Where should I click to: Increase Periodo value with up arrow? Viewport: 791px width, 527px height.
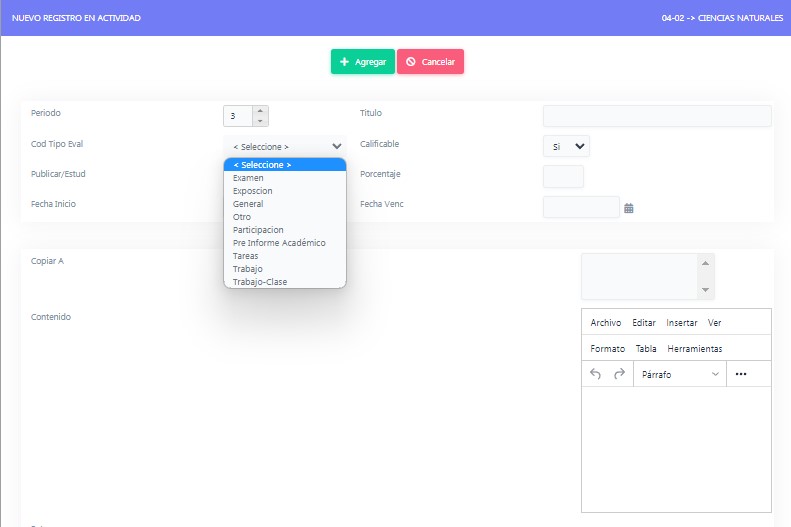click(260, 111)
